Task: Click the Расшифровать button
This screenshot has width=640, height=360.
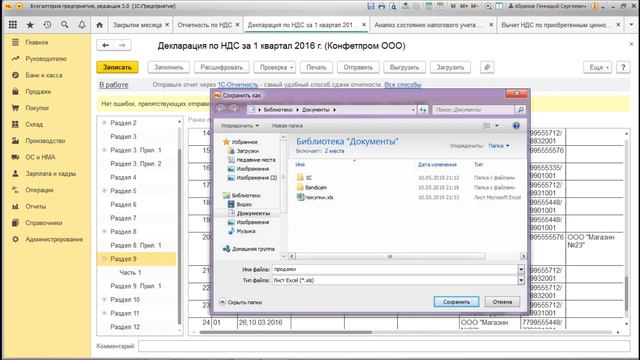Action: coord(222,67)
